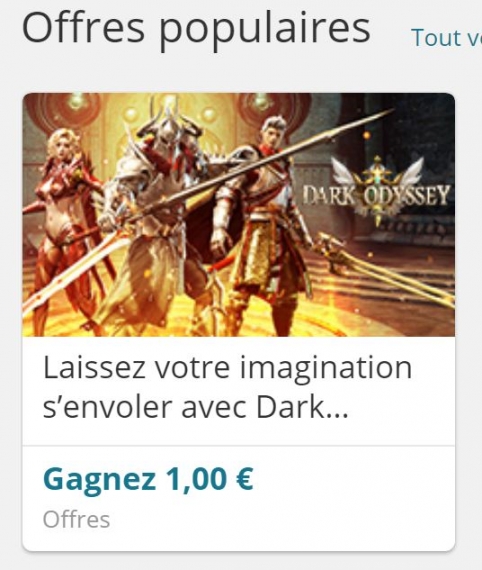Viewport: 482px width, 570px height.
Task: Click the truncated line 's'envoler avec Dark…'
Action: click(x=196, y=407)
